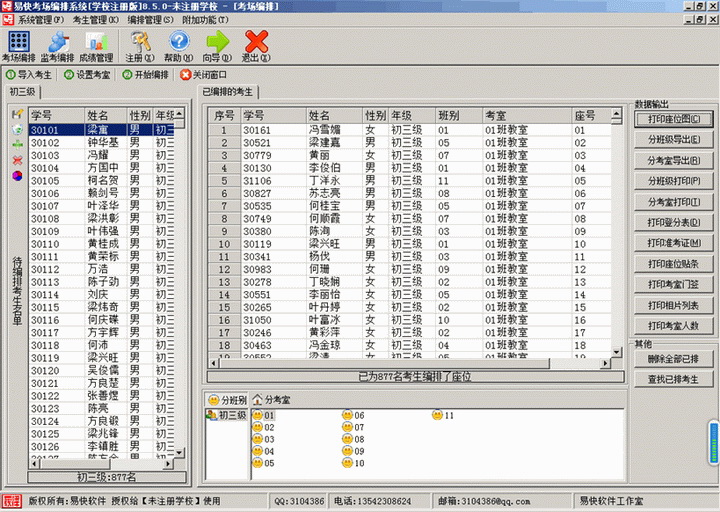Open the 系统管理 menu

click(41, 19)
